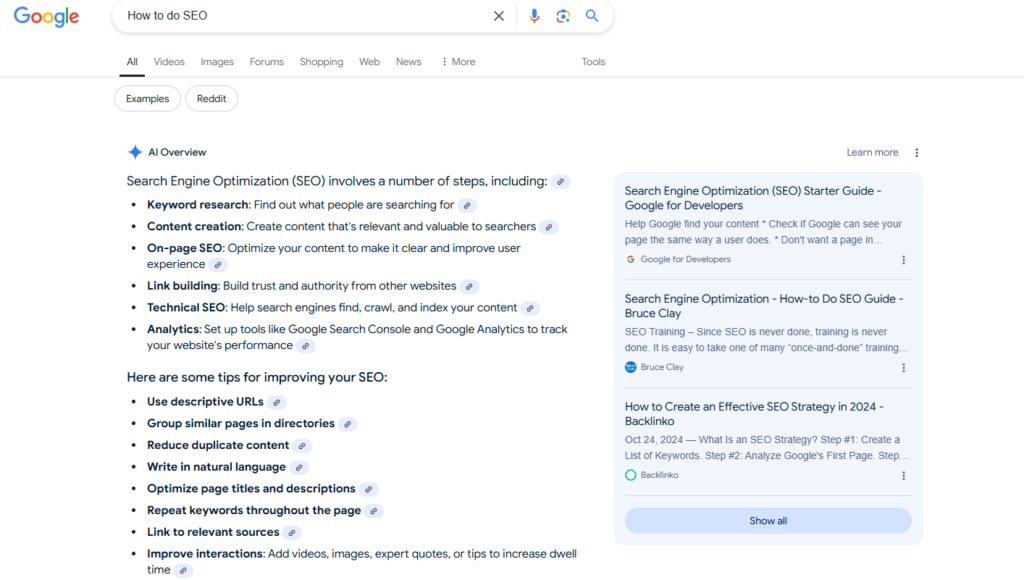Click the AI Overview sparkle icon
Image resolution: width=1024 pixels, height=580 pixels.
pos(135,151)
